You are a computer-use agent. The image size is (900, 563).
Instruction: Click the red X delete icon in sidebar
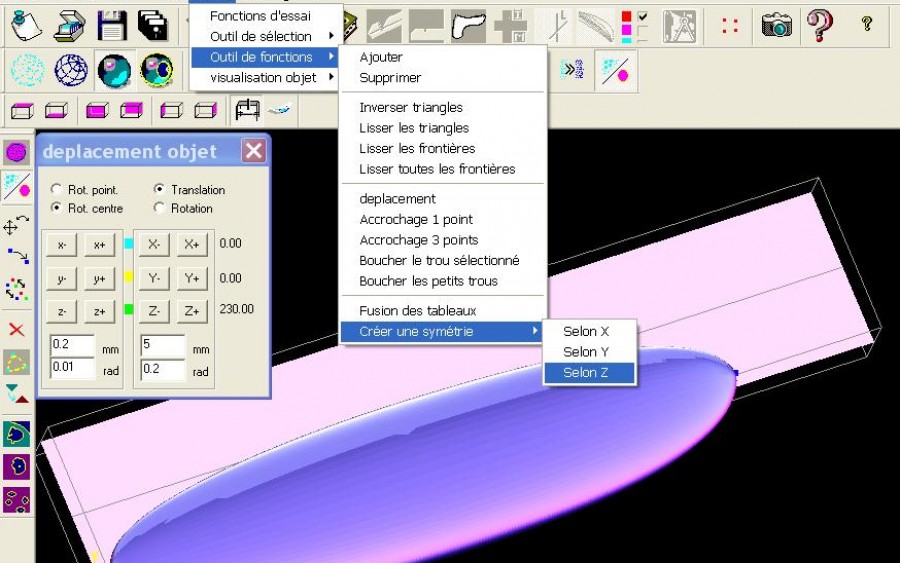[17, 329]
